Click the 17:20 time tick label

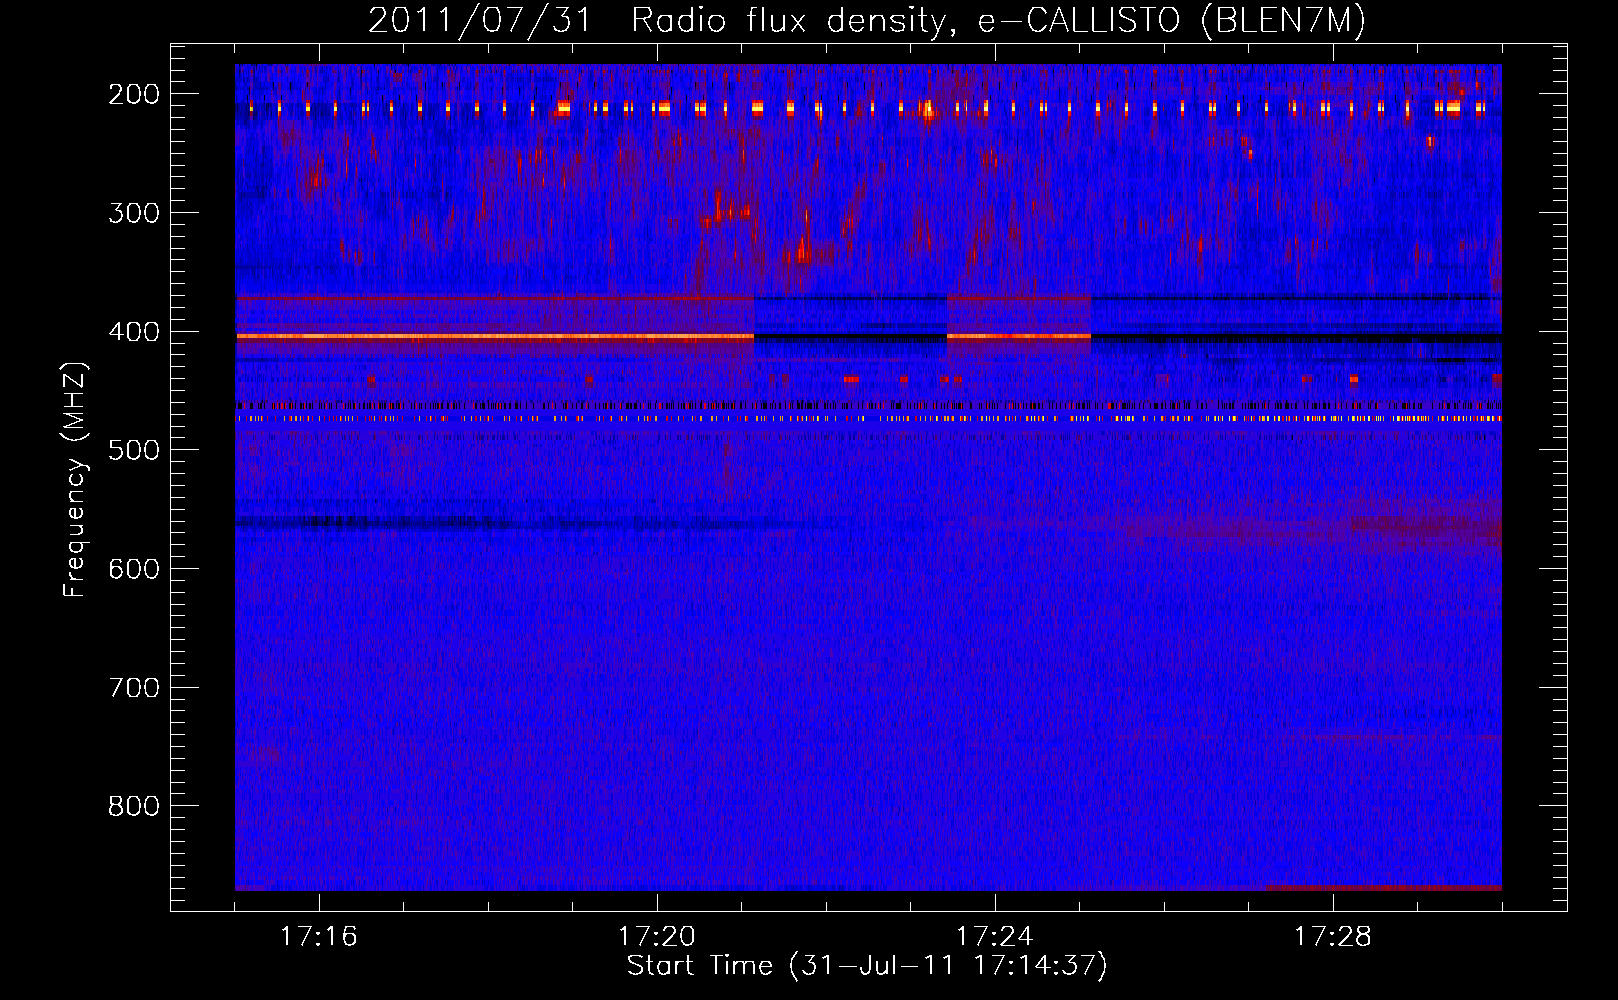click(657, 937)
